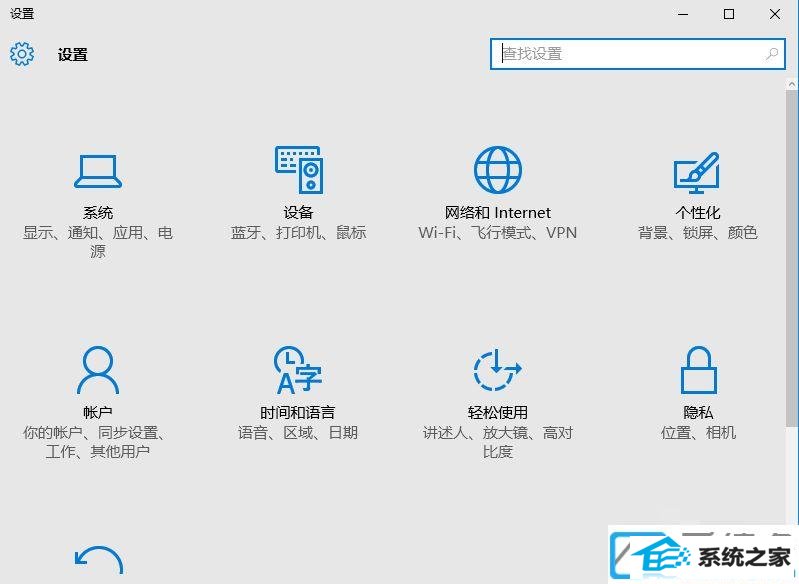799x584 pixels.
Task: Click the 蓝牙、打印机、鼠标 description
Action: pos(298,233)
